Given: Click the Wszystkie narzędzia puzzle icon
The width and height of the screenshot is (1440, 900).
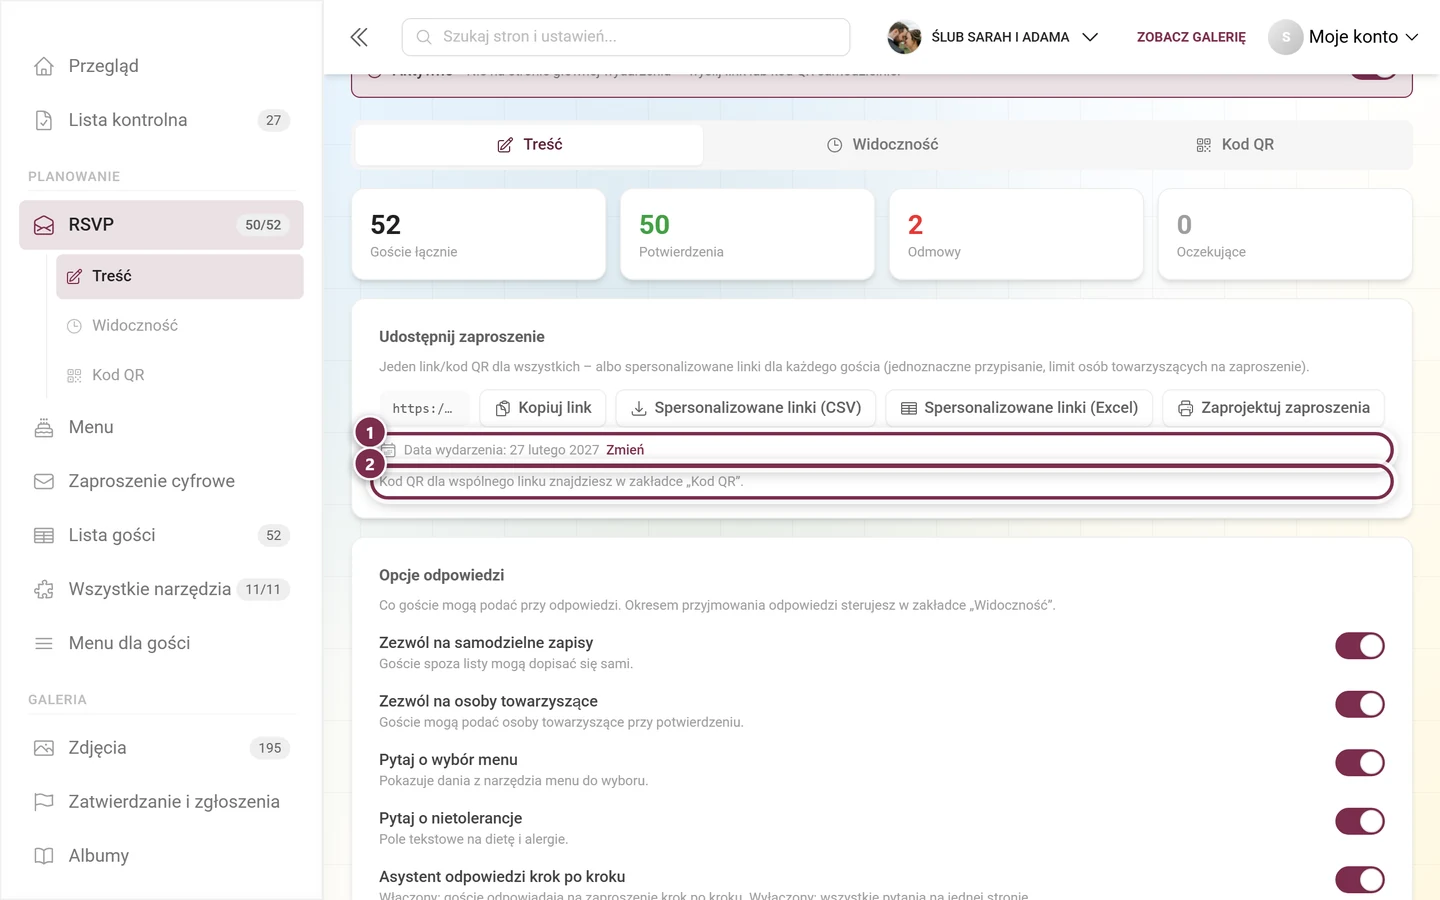Looking at the screenshot, I should pyautogui.click(x=44, y=589).
